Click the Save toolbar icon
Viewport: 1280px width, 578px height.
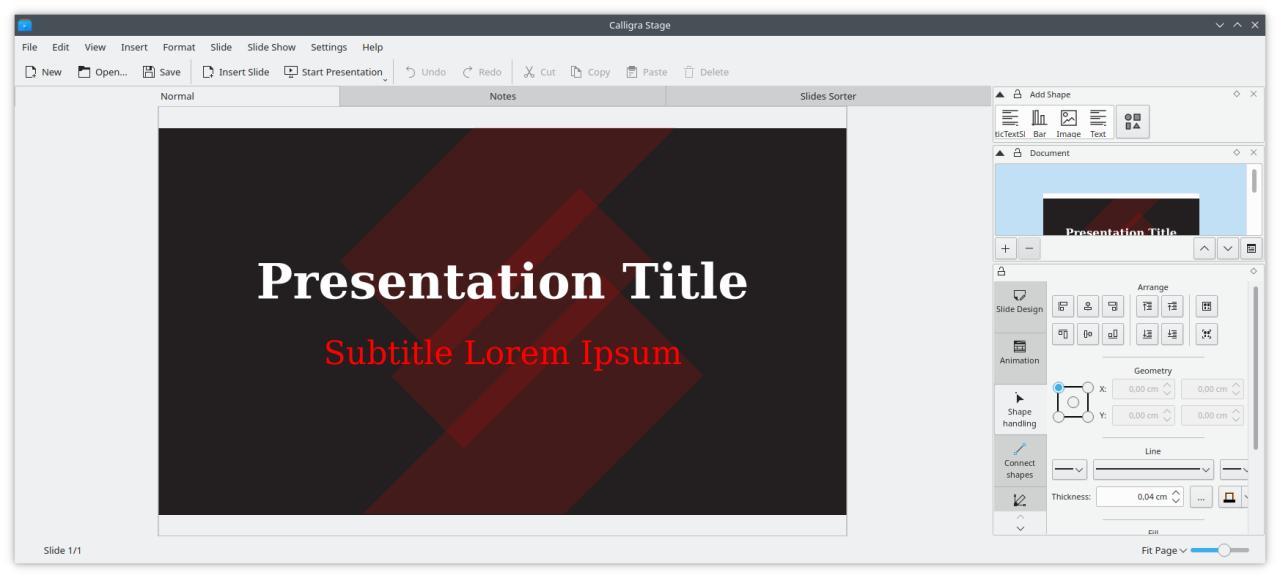pyautogui.click(x=161, y=72)
